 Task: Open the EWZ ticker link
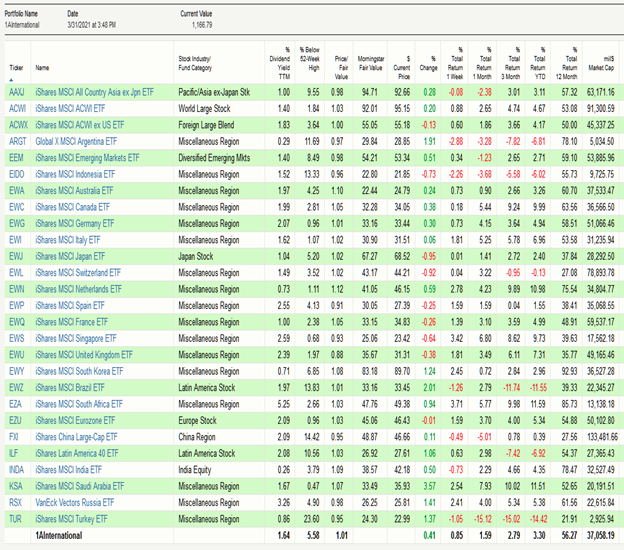(17, 388)
